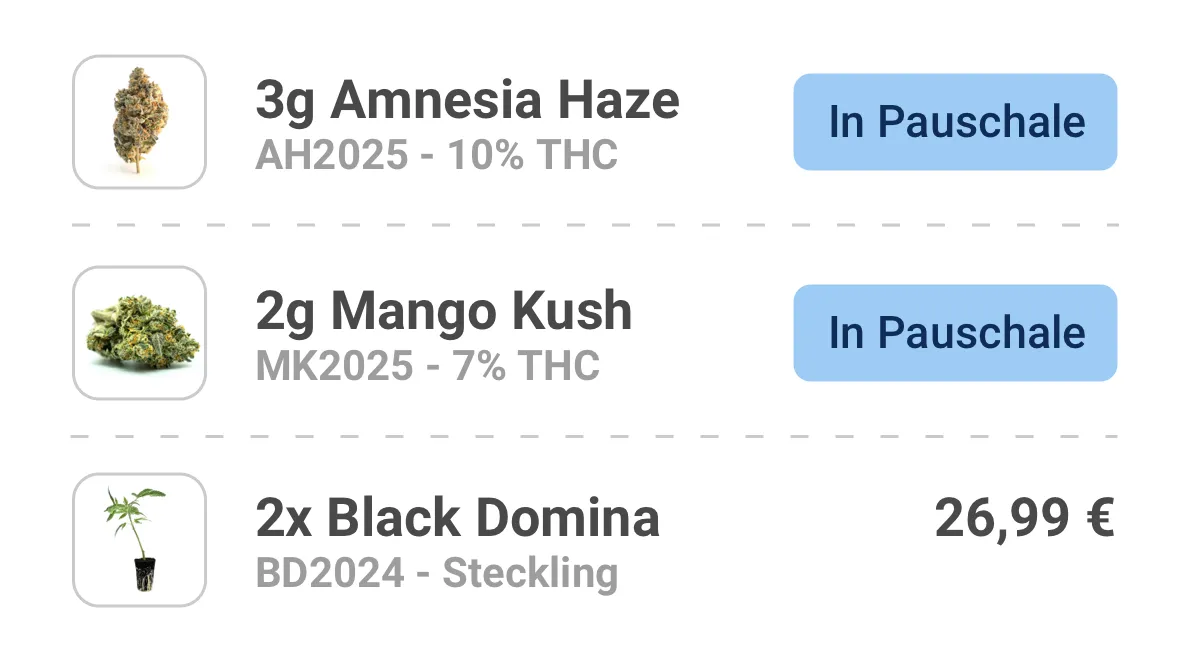Click the 7% THC label
This screenshot has width=1191, height=666.
pyautogui.click(x=526, y=366)
